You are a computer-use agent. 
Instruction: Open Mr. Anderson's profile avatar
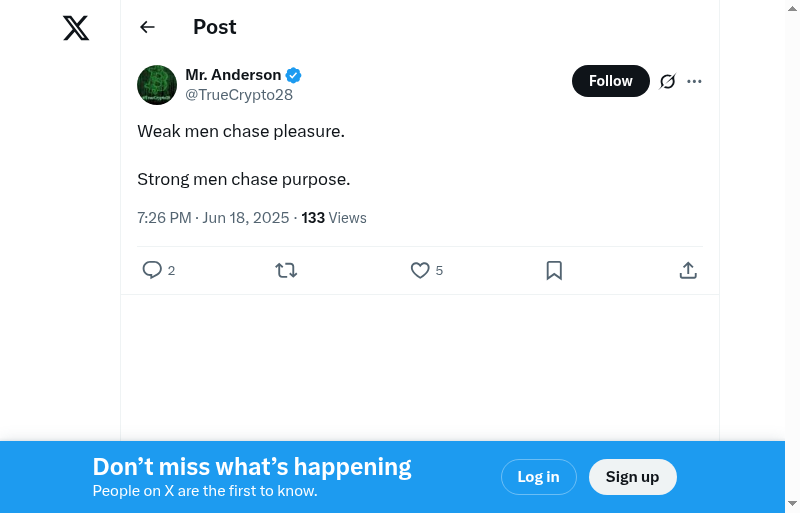click(157, 85)
